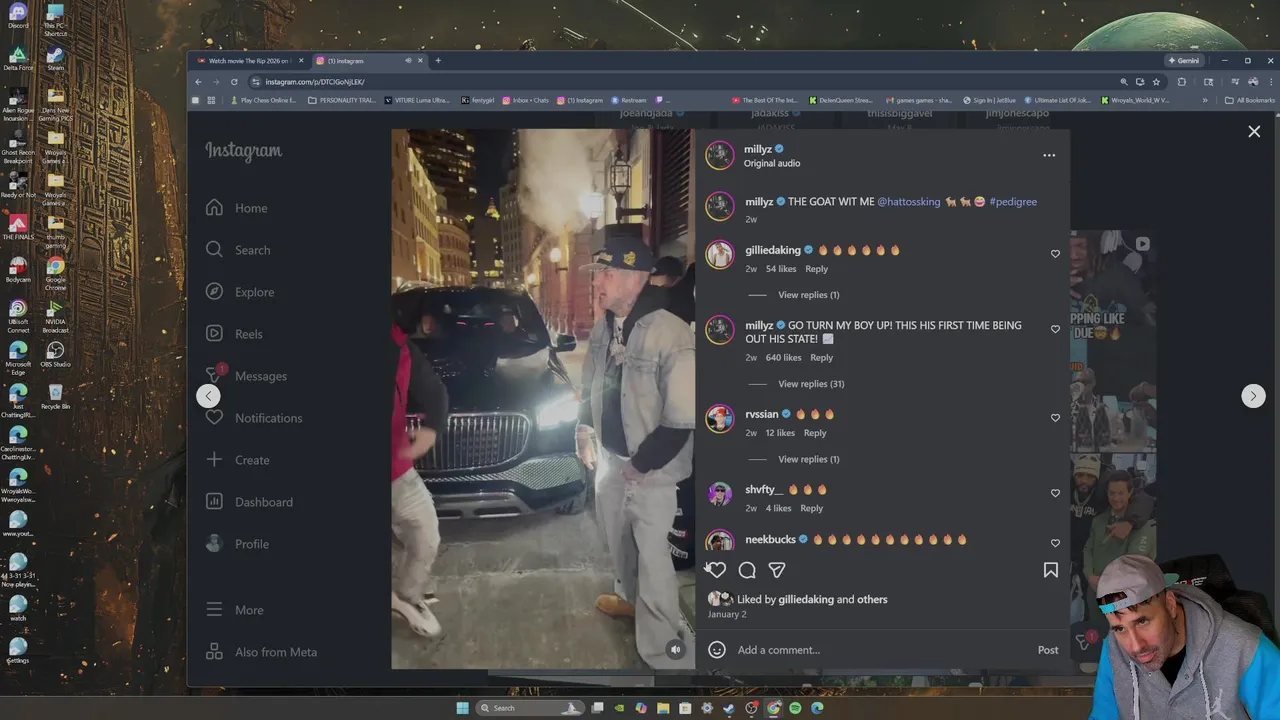The width and height of the screenshot is (1280, 720).
Task: Open emoji picker in comment box
Action: point(717,650)
